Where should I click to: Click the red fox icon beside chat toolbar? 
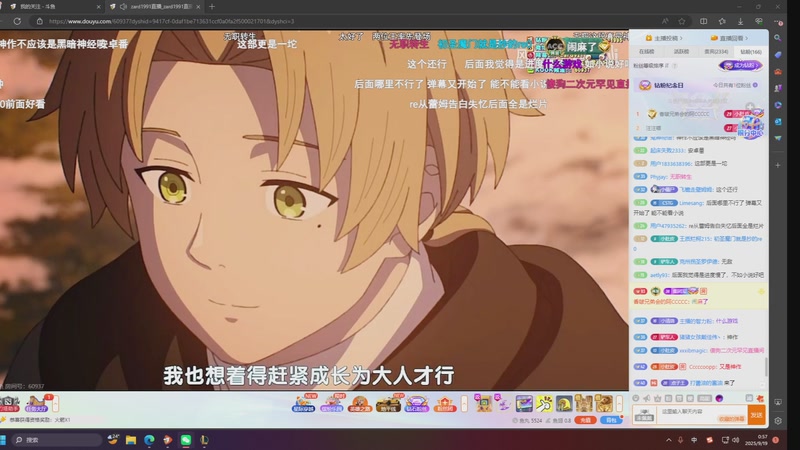pyautogui.click(x=760, y=398)
